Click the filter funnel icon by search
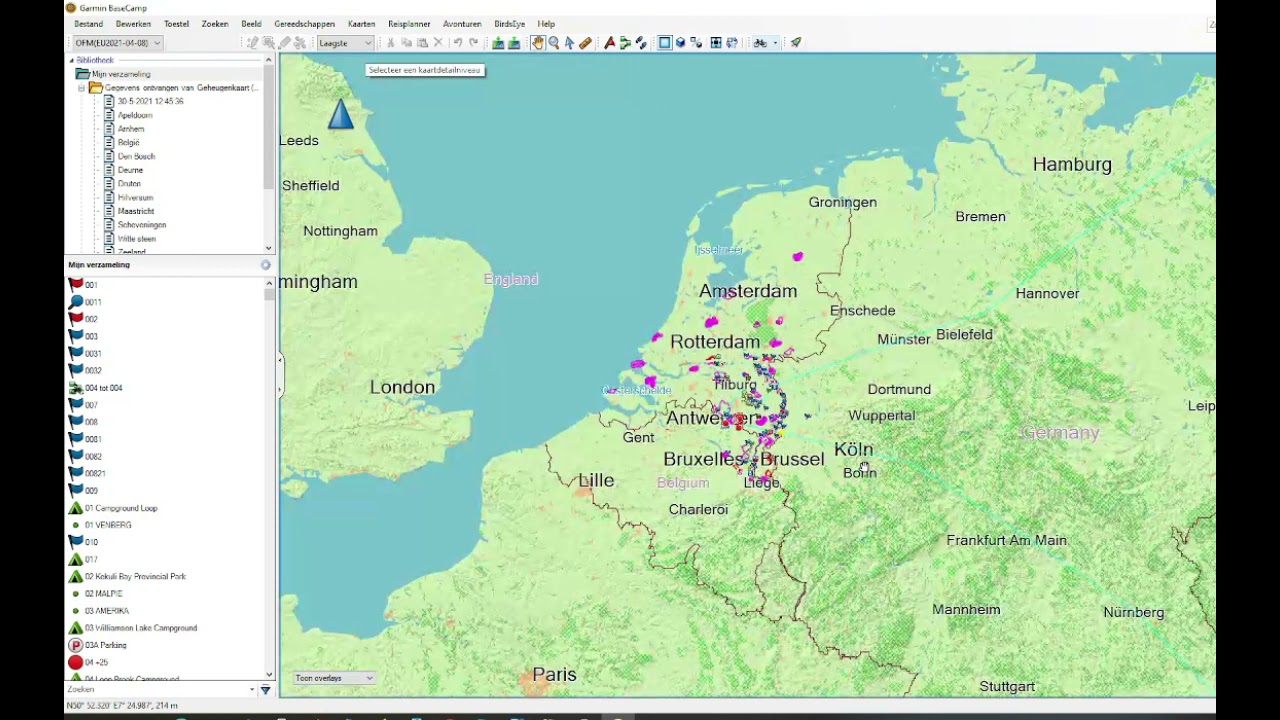 (x=265, y=690)
